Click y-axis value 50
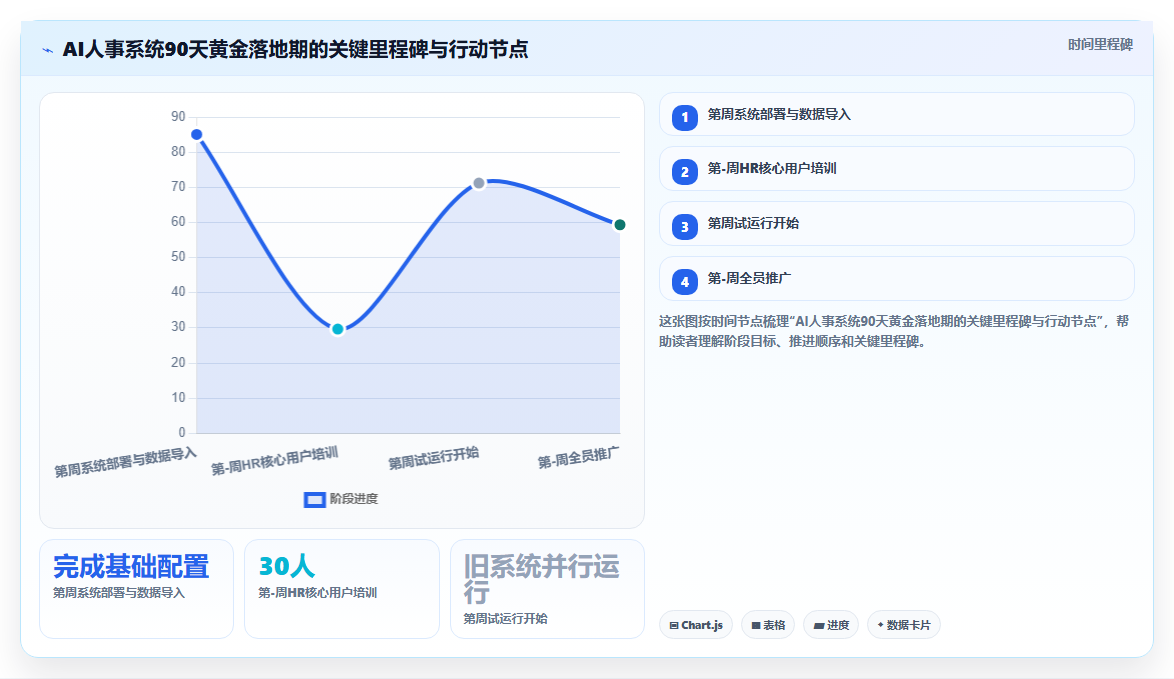The height and width of the screenshot is (679, 1174). [x=178, y=257]
